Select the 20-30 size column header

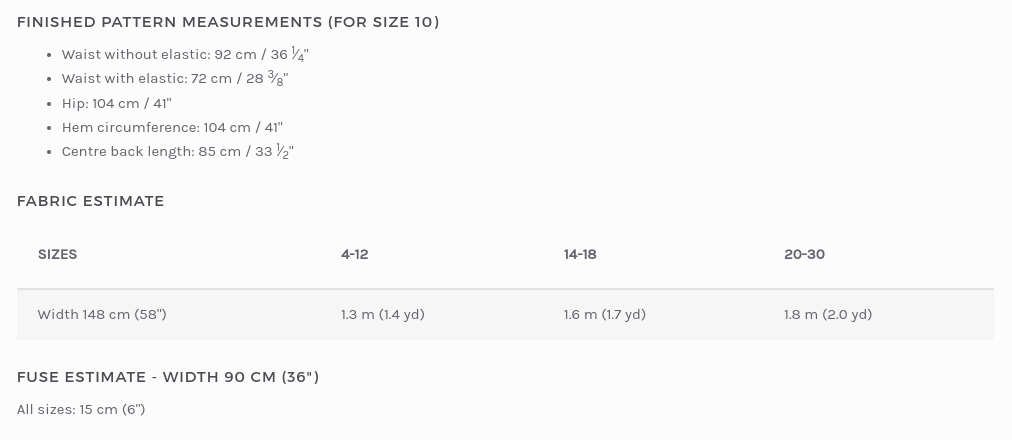click(804, 255)
